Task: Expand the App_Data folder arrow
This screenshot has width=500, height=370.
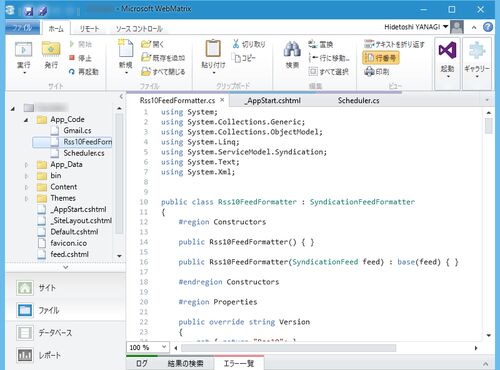Action: pos(26,165)
